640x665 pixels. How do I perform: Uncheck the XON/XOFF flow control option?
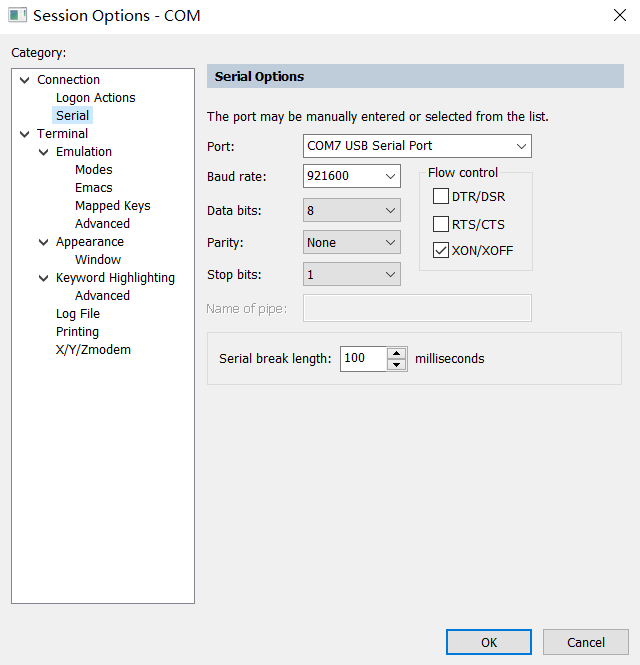click(441, 251)
